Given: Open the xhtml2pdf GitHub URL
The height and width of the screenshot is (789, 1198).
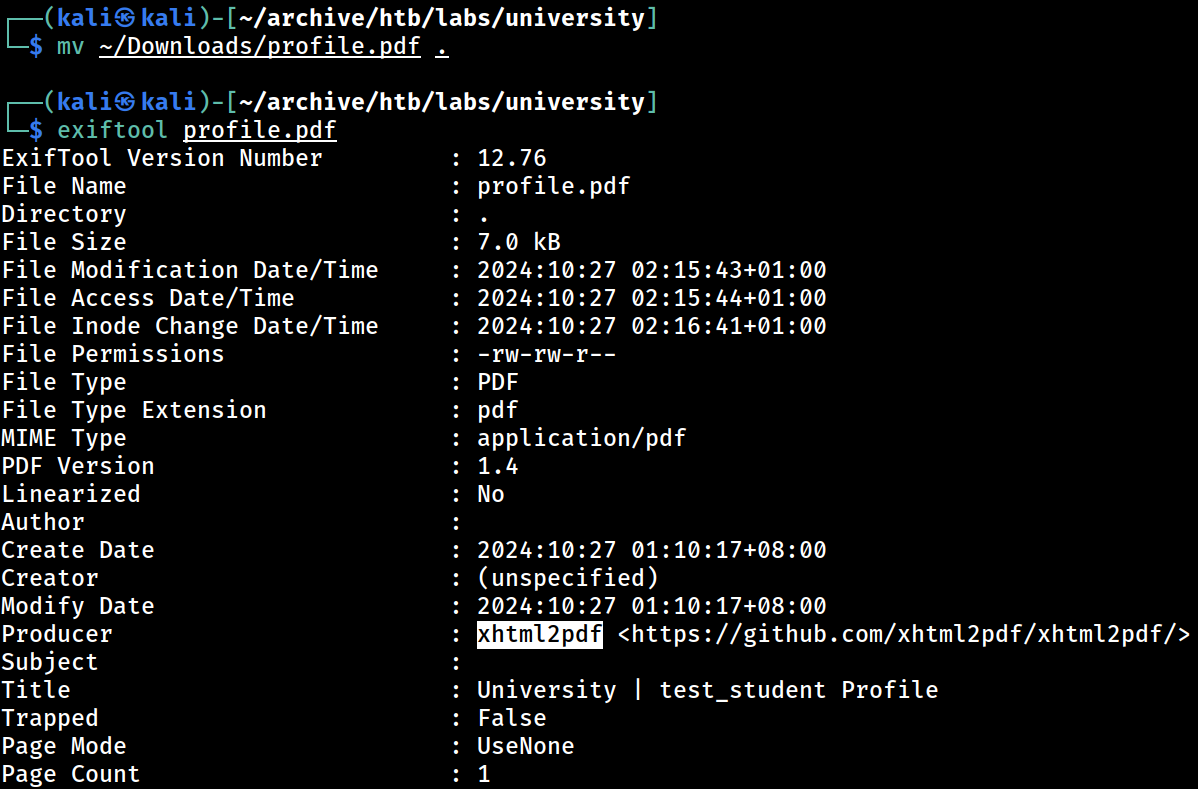Looking at the screenshot, I should click(x=904, y=634).
